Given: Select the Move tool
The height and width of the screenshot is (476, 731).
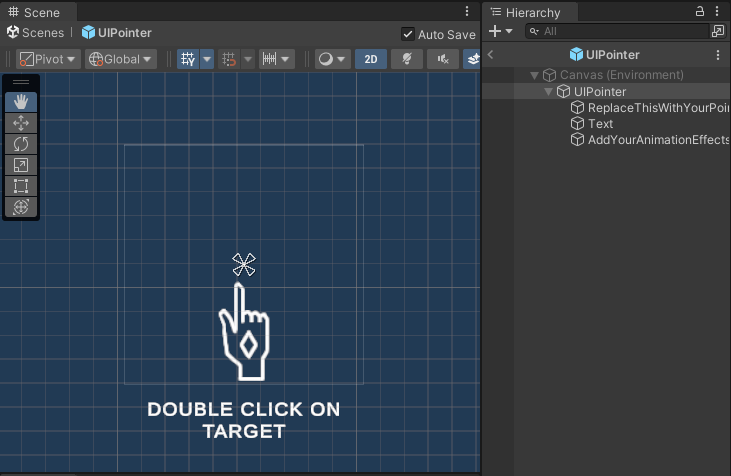Looking at the screenshot, I should tap(21, 123).
